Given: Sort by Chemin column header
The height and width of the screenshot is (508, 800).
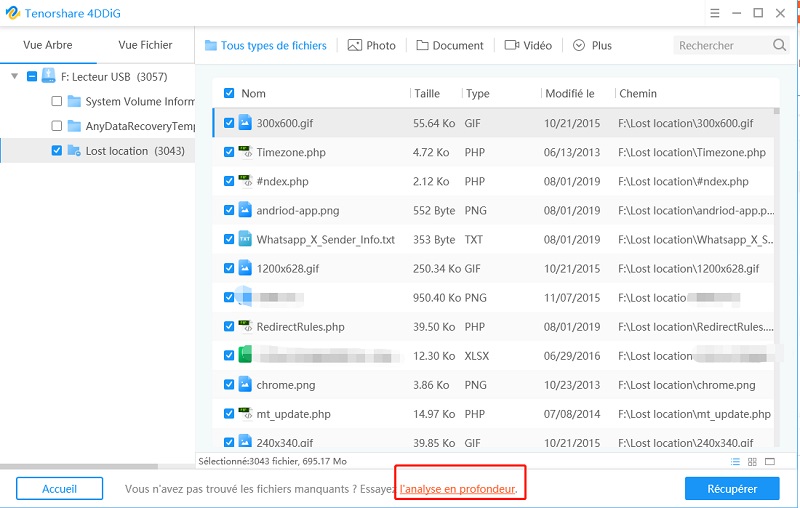Looking at the screenshot, I should pos(638,93).
